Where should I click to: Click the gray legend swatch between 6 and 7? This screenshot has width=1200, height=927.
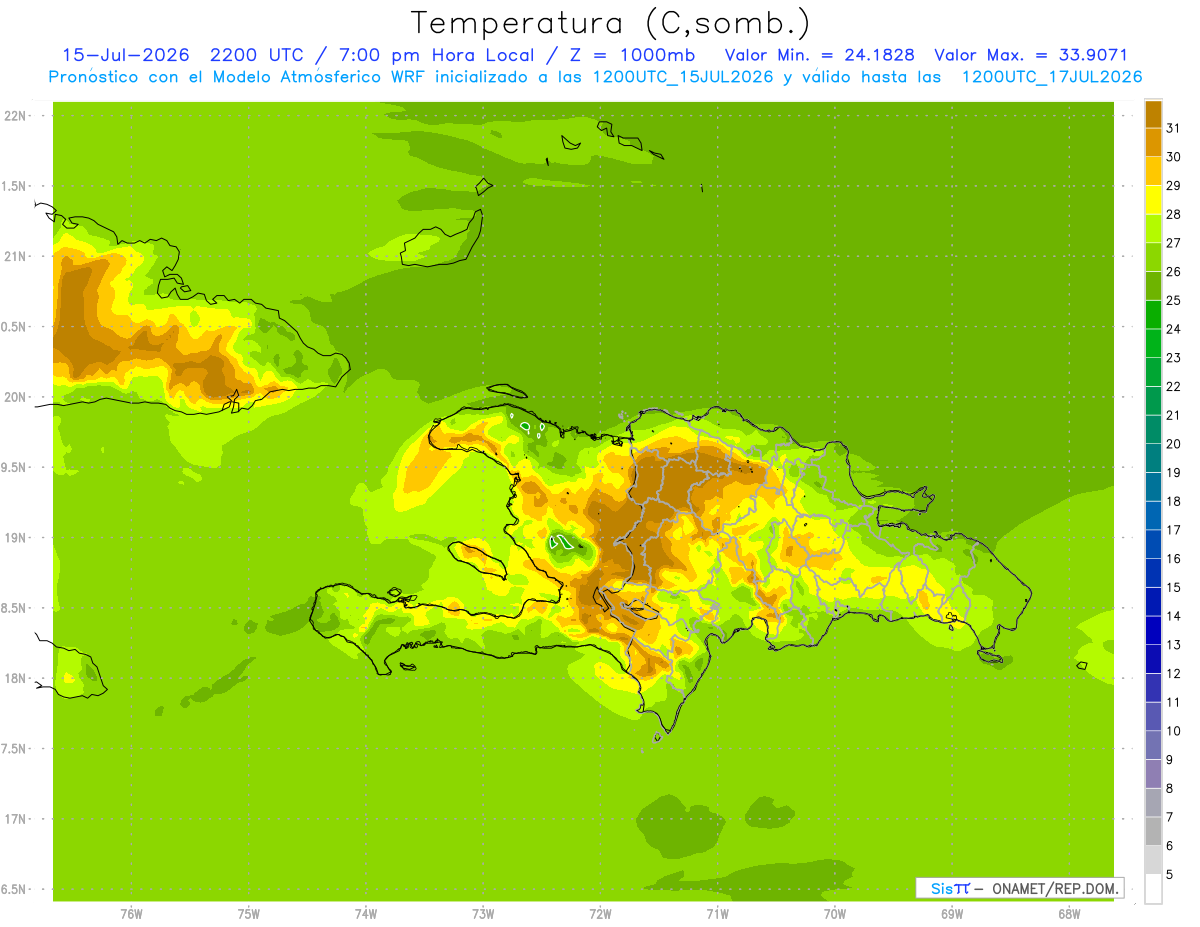point(1153,831)
